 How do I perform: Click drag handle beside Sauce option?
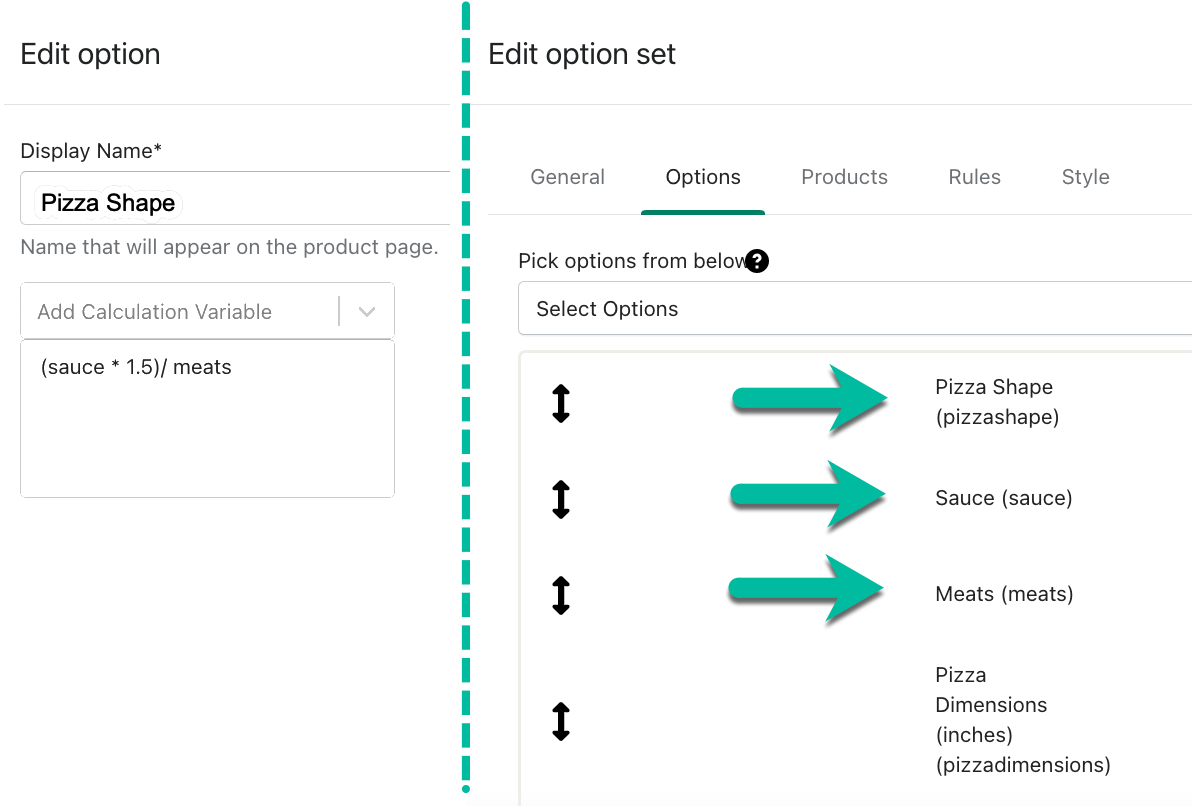click(561, 499)
